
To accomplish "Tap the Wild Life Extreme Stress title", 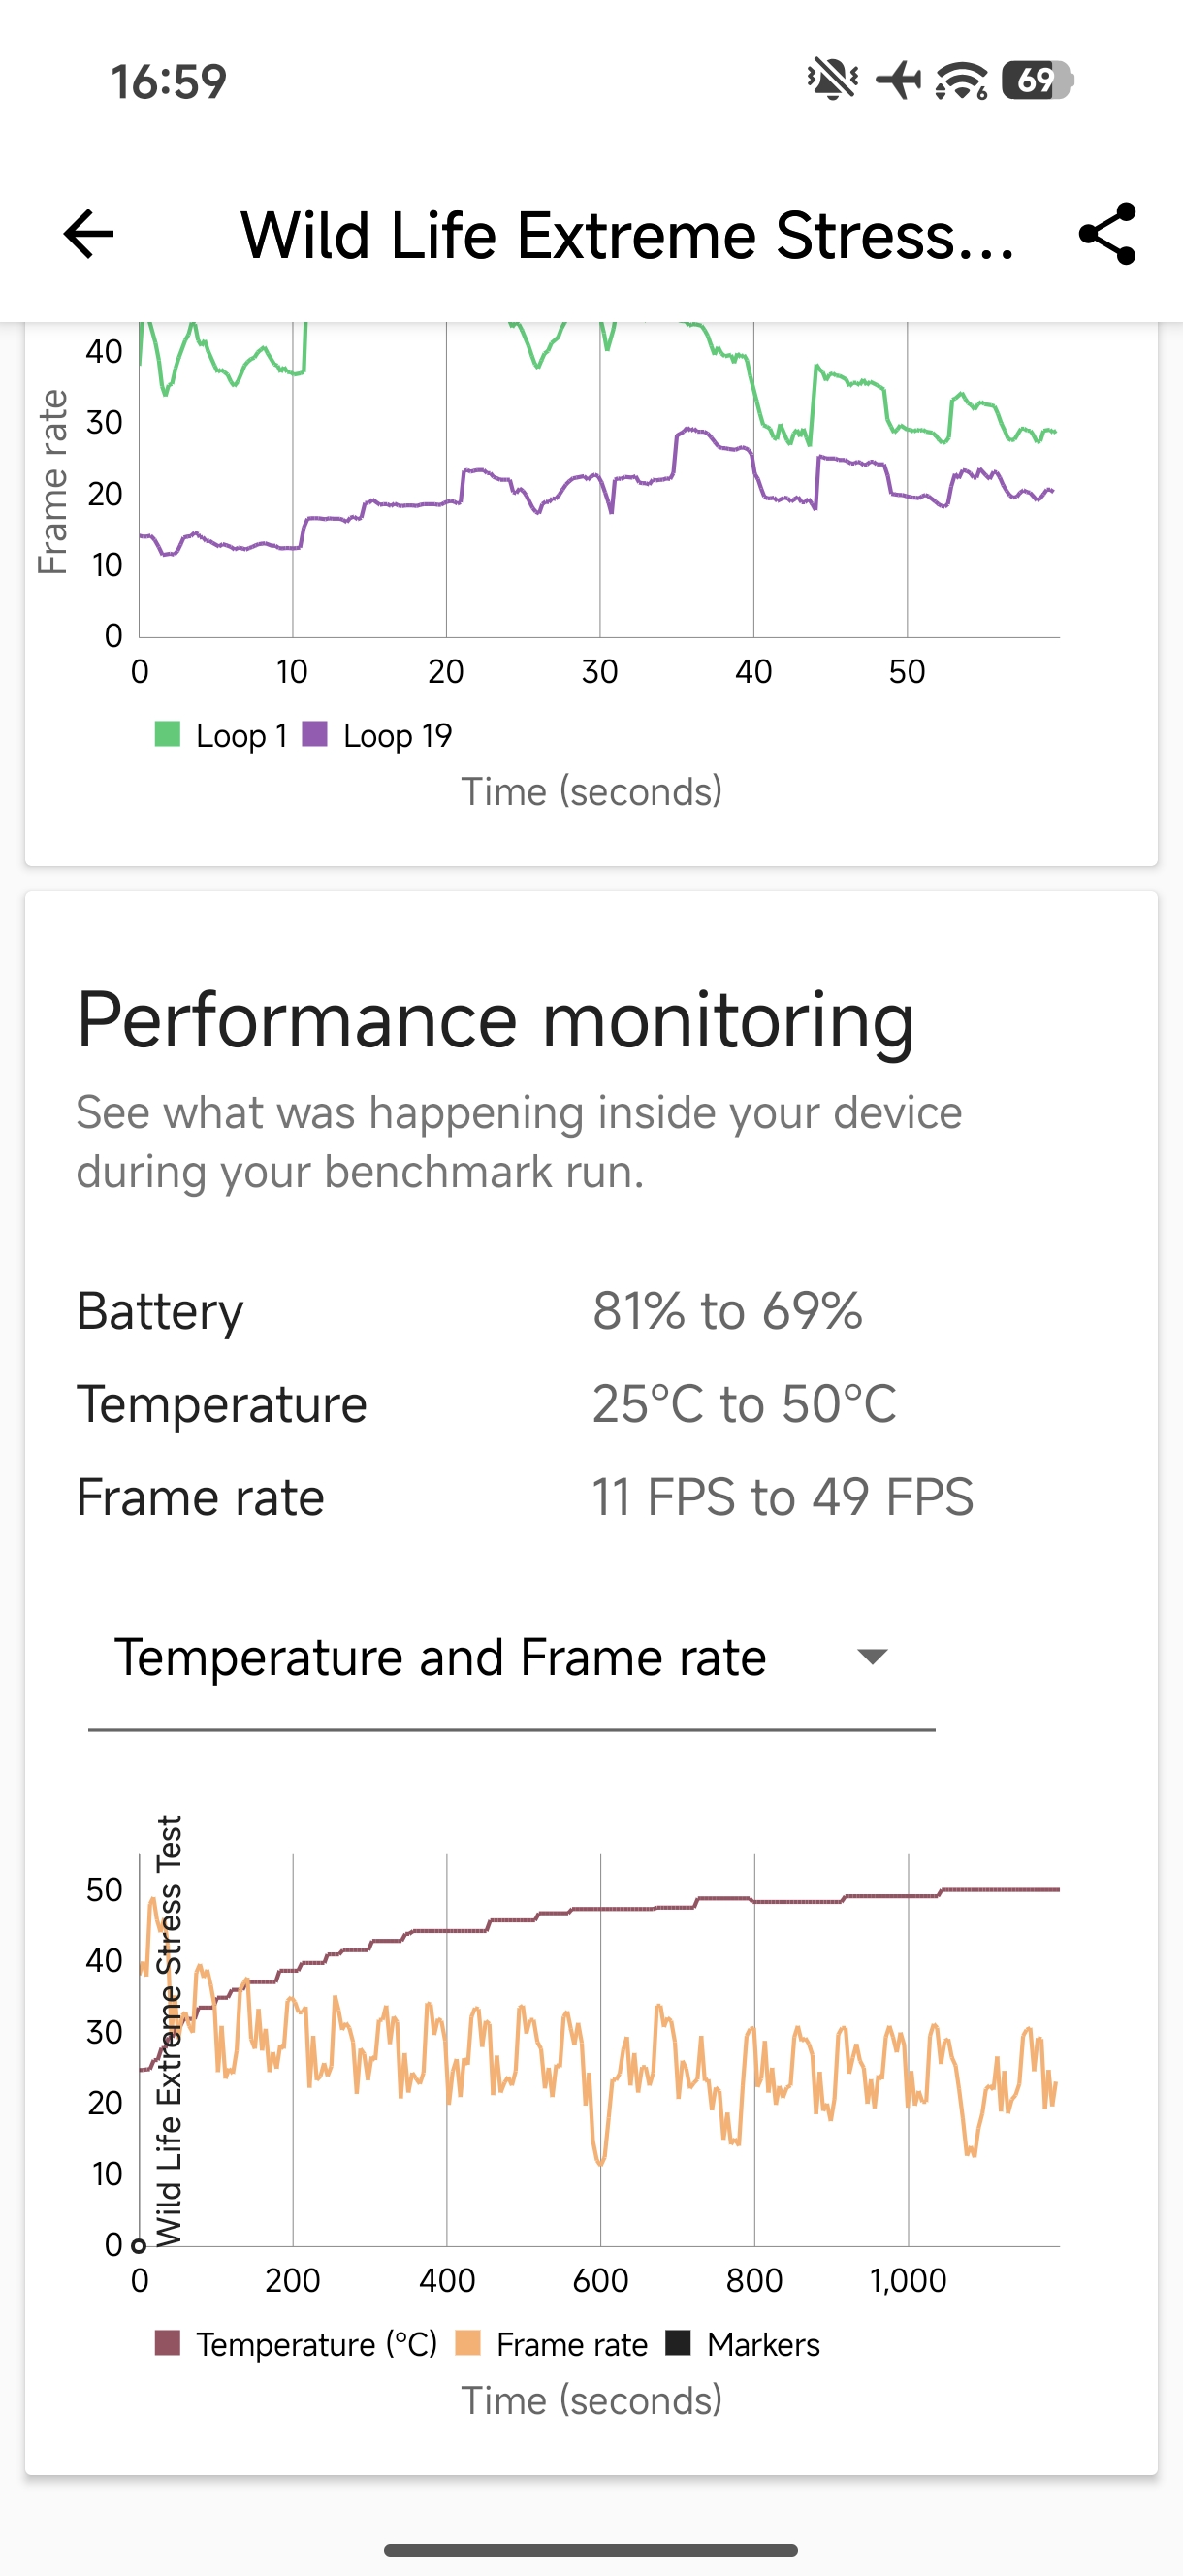I will tap(627, 236).
